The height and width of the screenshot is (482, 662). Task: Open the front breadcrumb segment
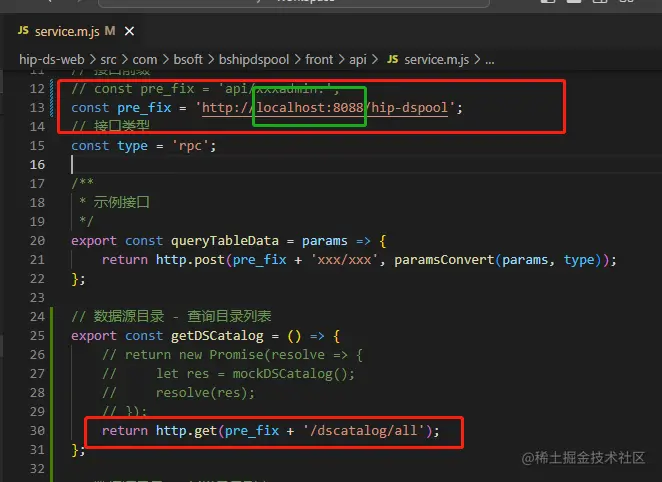(x=319, y=60)
